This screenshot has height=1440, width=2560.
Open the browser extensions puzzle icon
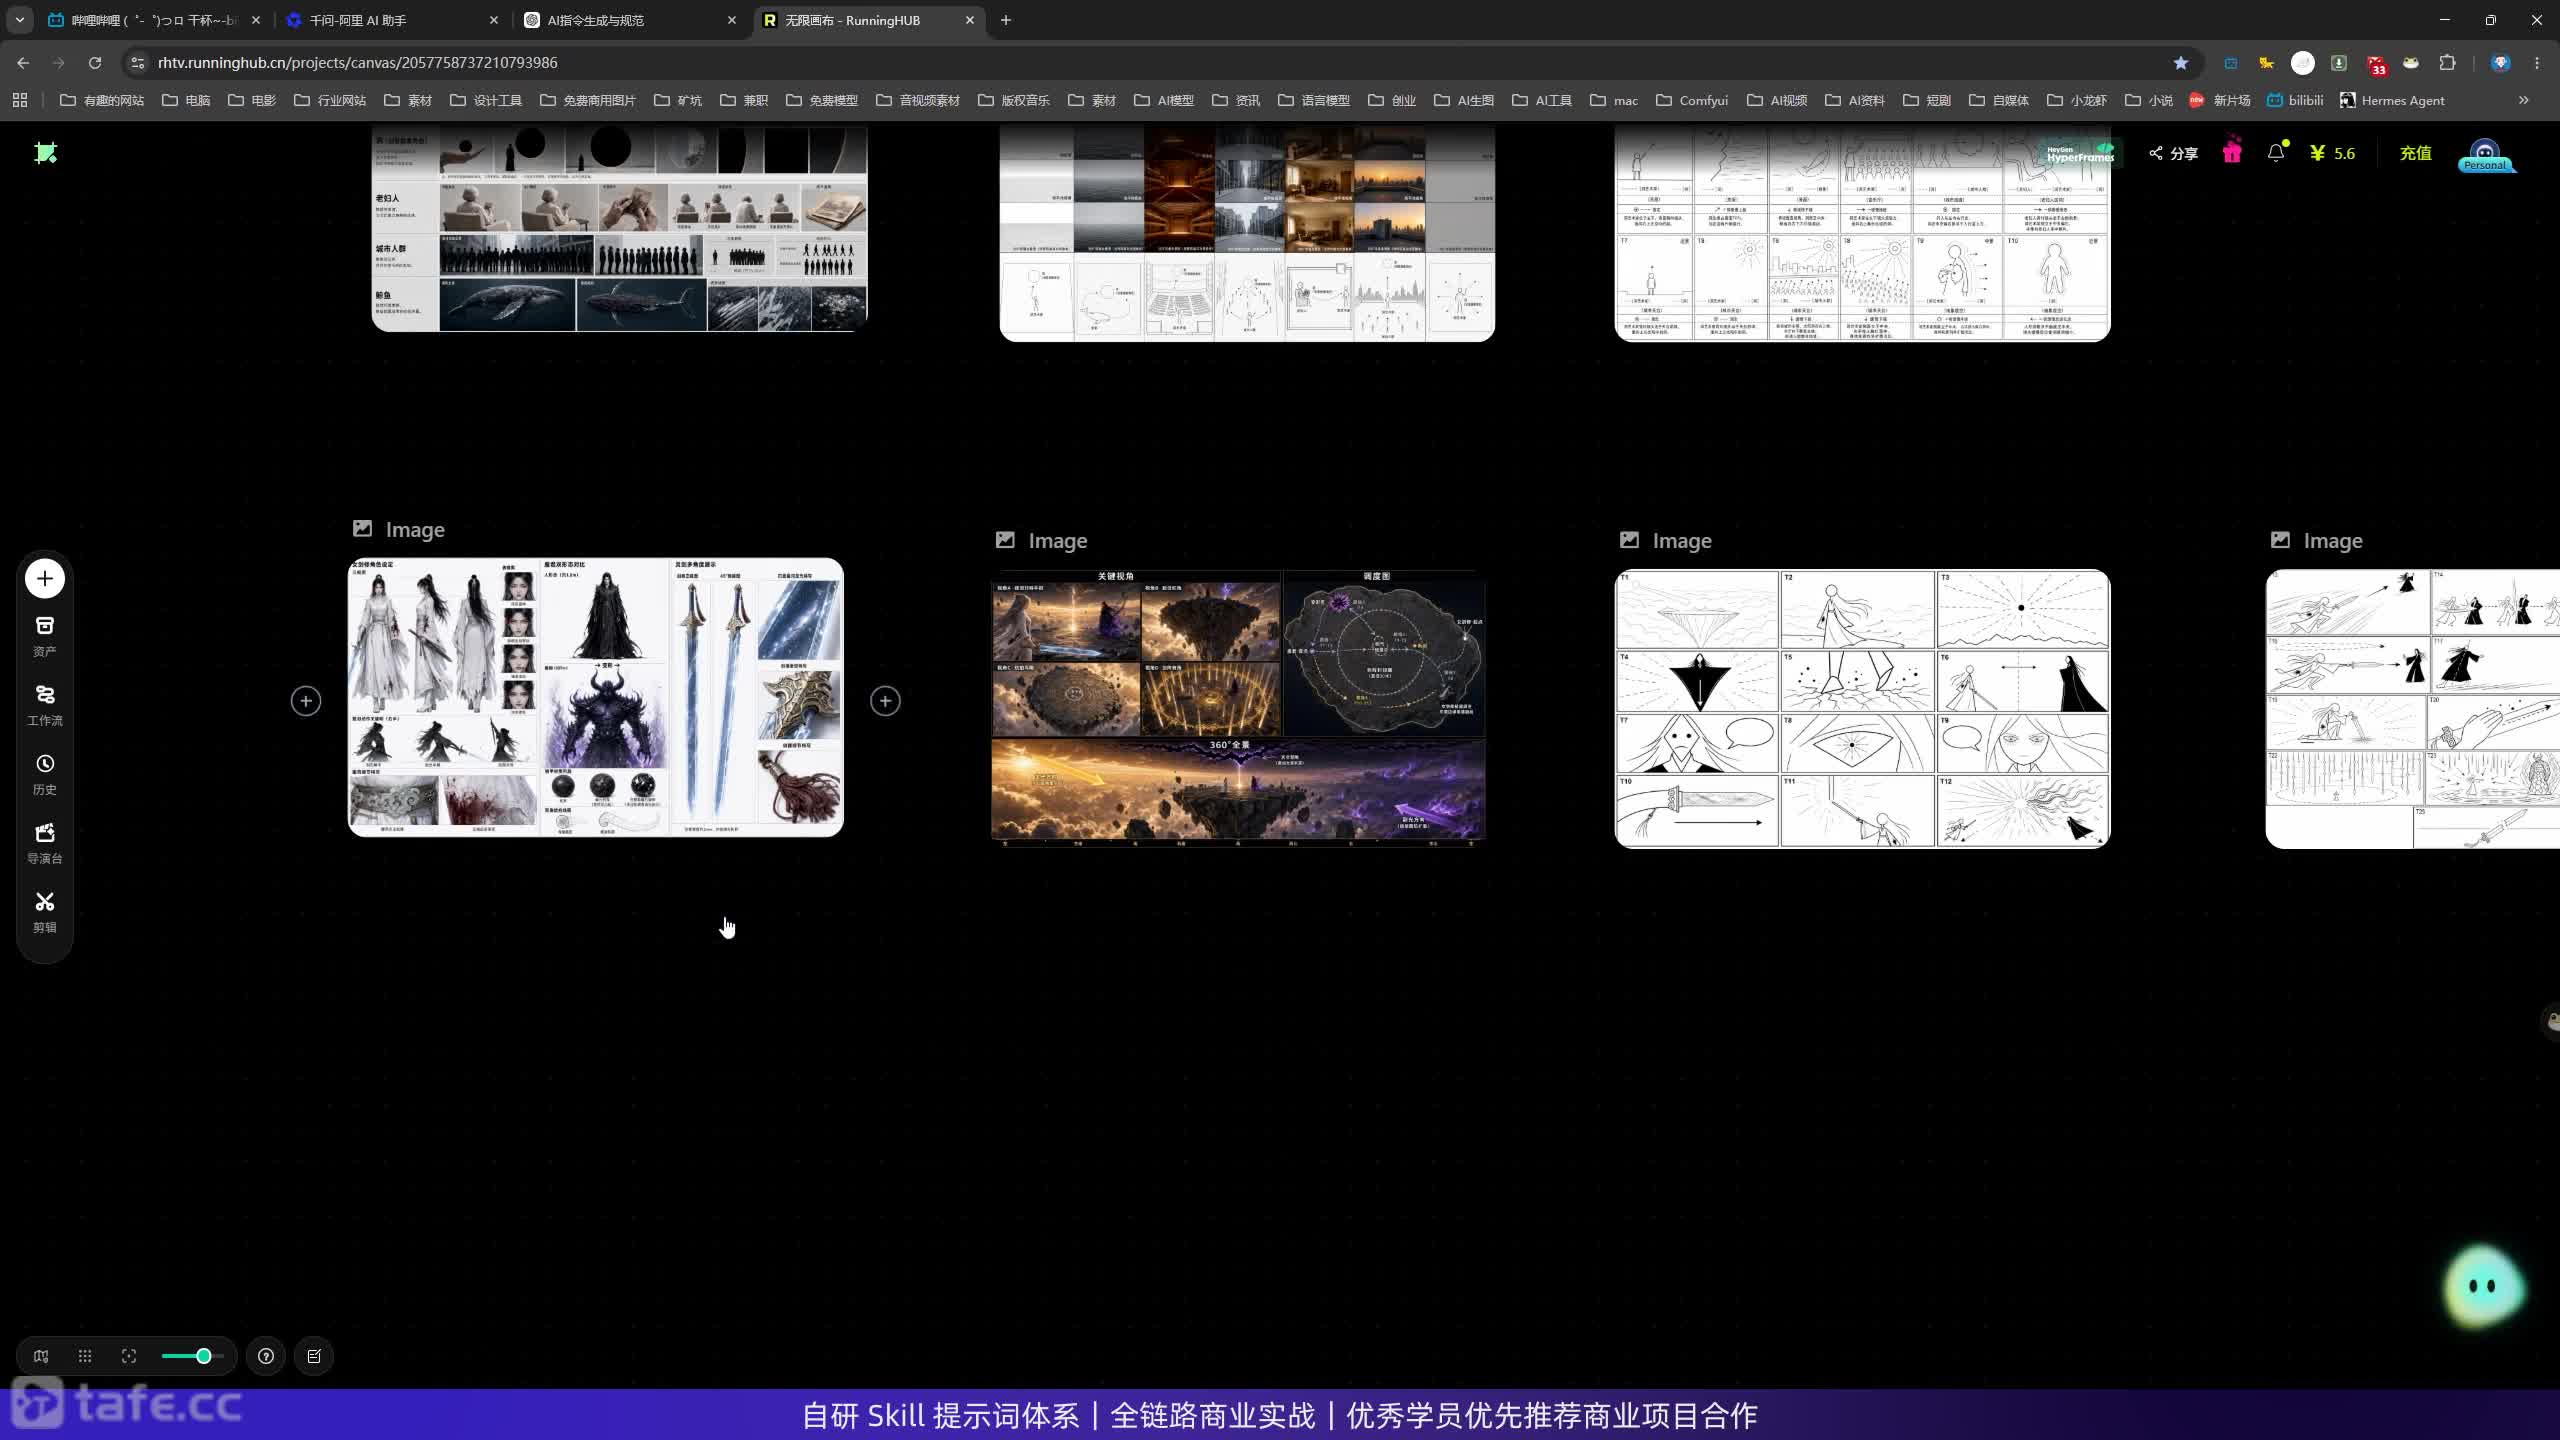click(x=2447, y=62)
